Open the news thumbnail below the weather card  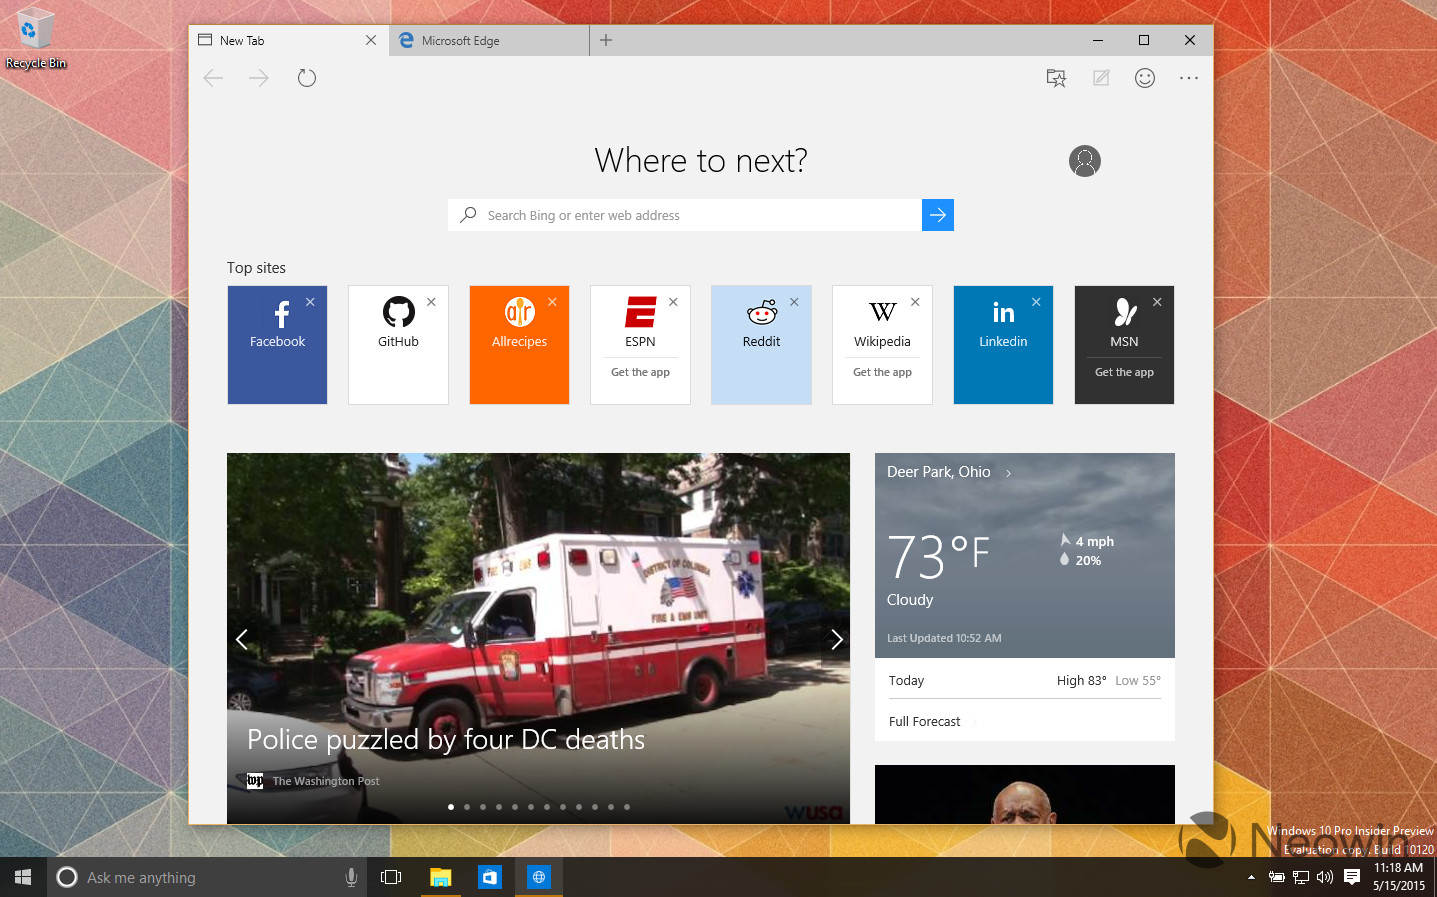1024,795
